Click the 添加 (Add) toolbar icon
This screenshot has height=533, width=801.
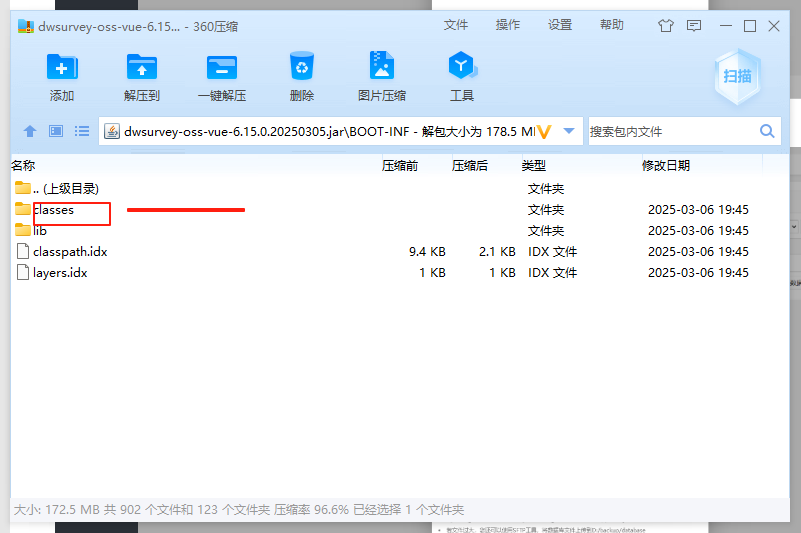pos(62,69)
